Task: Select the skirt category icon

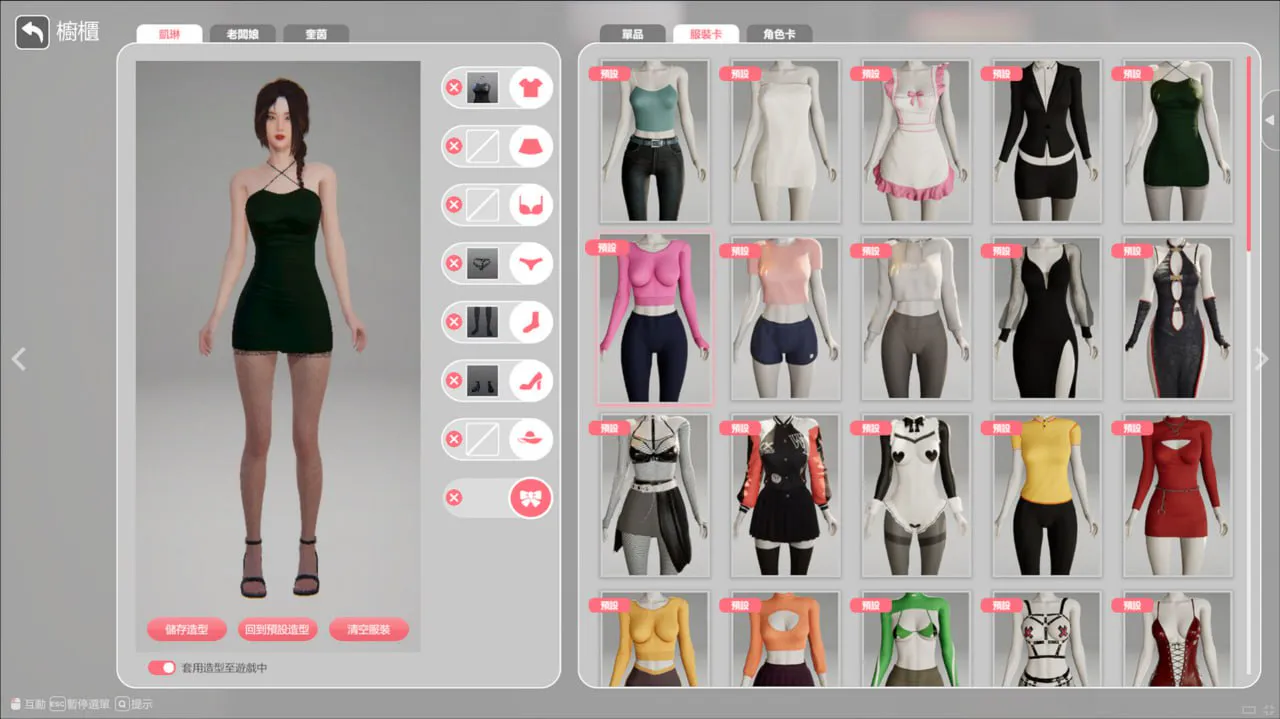Action: coord(530,147)
